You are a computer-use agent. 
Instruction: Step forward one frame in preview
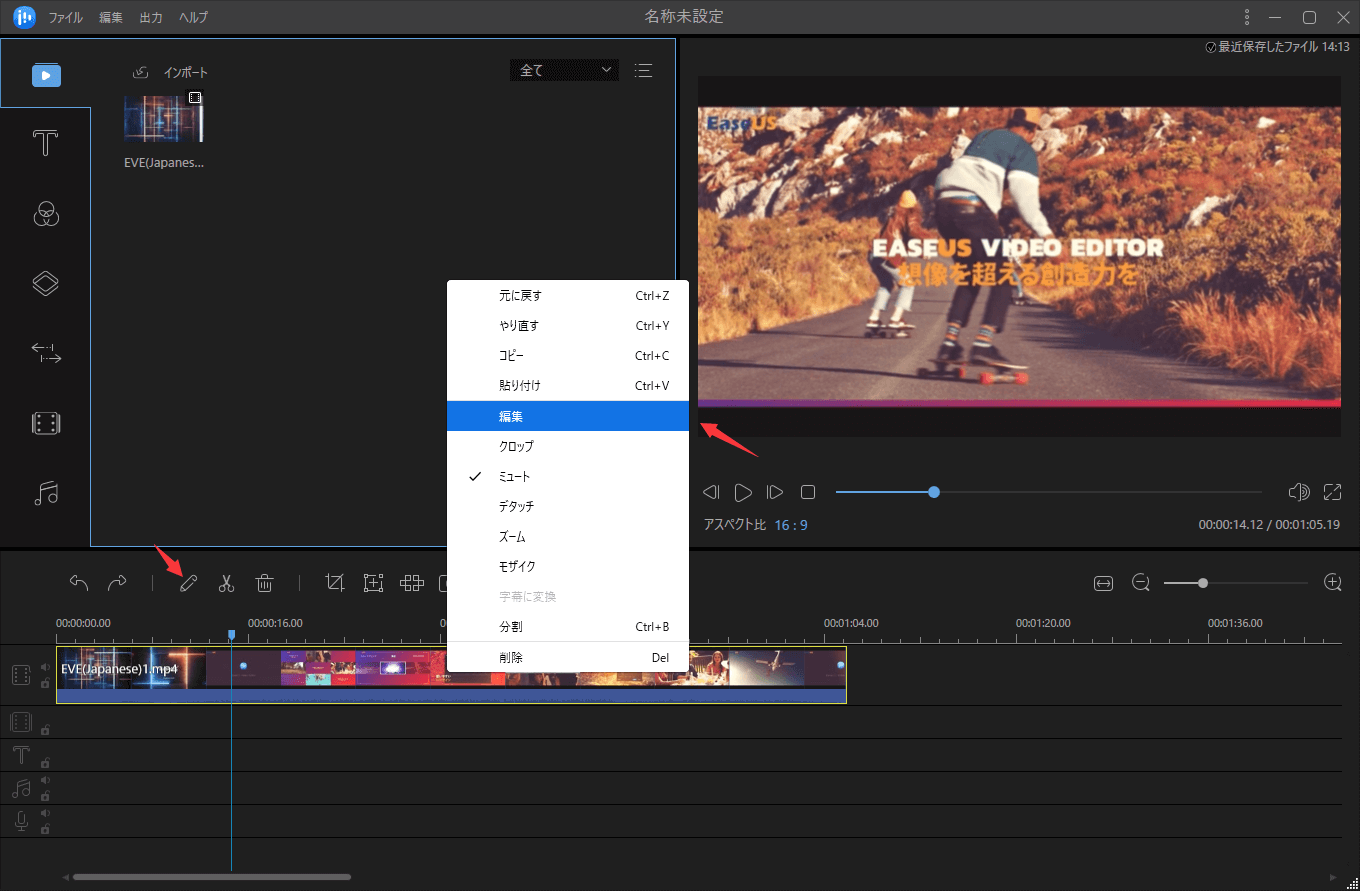[x=775, y=492]
